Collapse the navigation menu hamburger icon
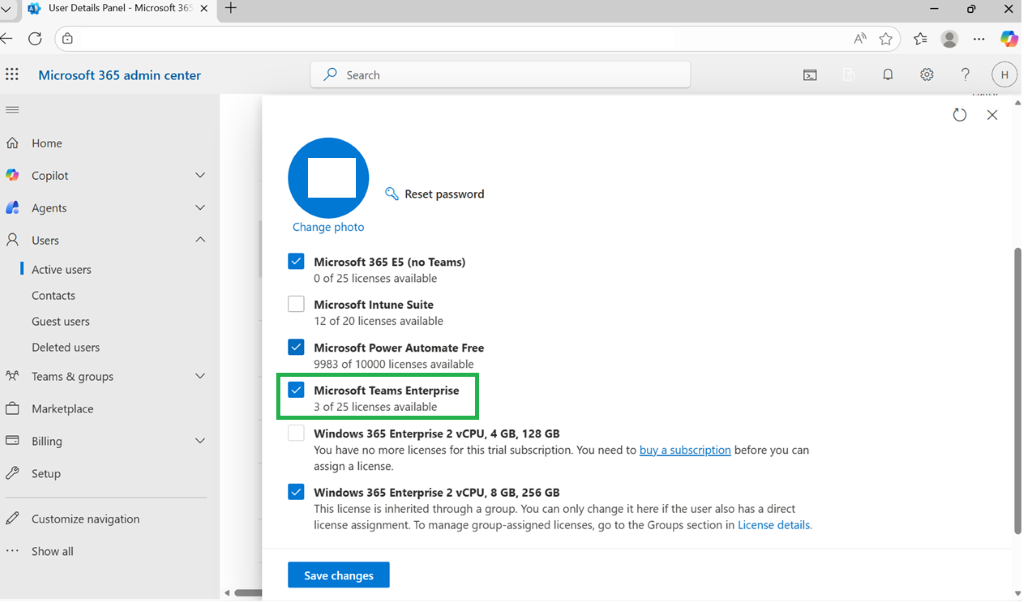The width and height of the screenshot is (1024, 603). 12,110
